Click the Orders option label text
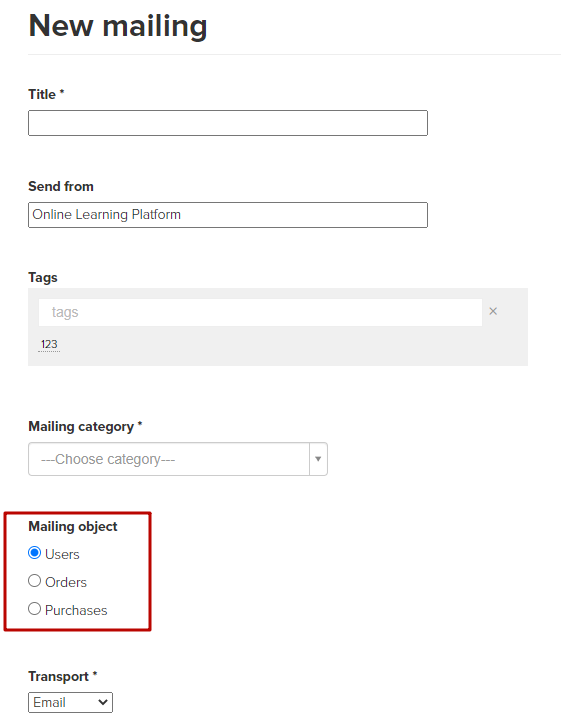Viewport: 561px width, 720px height. pyautogui.click(x=66, y=582)
